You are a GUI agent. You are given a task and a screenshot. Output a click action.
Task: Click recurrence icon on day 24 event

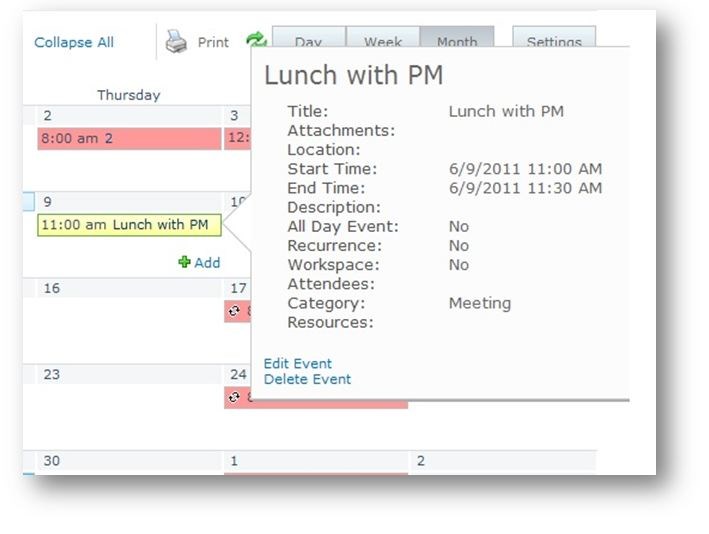pyautogui.click(x=234, y=397)
